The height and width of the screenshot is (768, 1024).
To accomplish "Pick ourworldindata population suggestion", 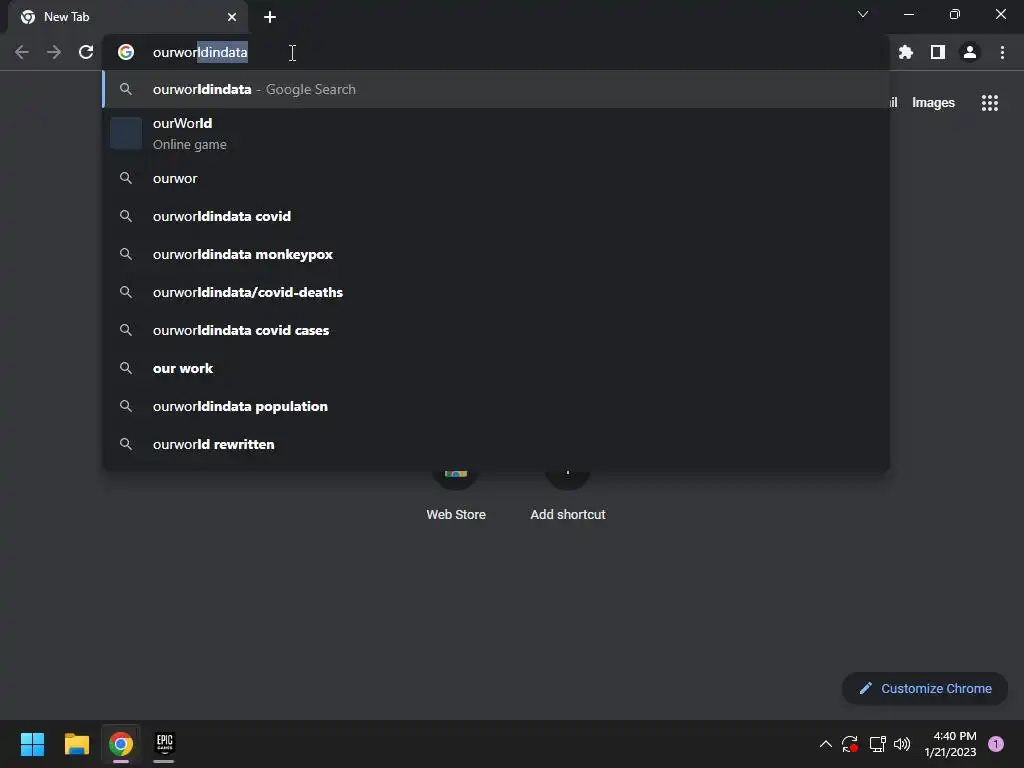I will point(496,406).
